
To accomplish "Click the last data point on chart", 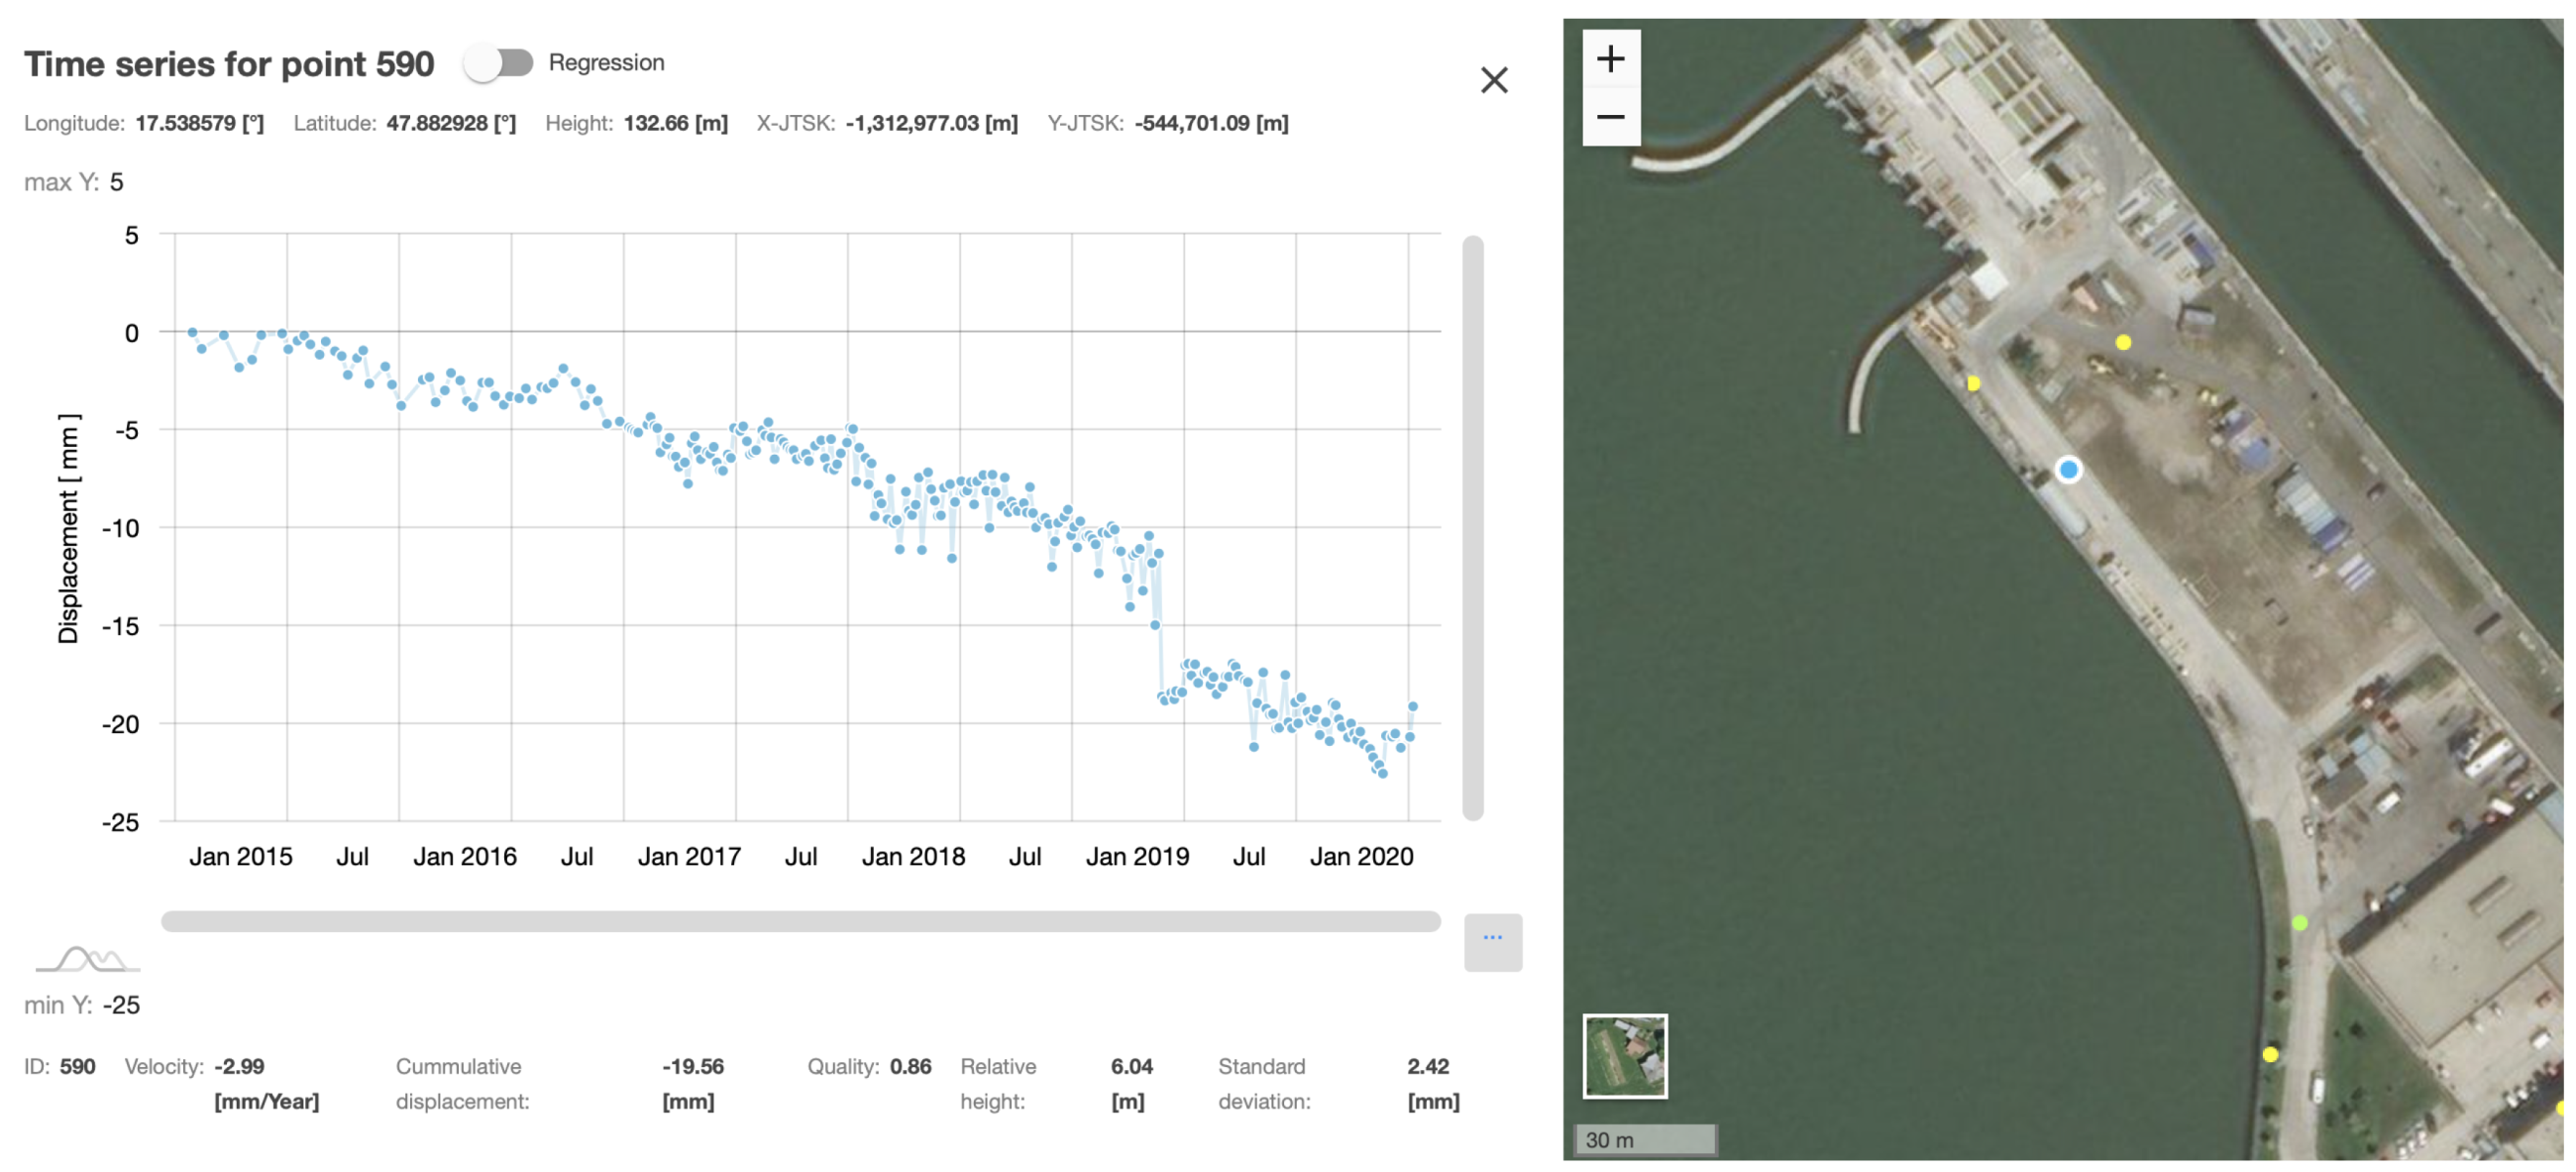I will [1412, 707].
